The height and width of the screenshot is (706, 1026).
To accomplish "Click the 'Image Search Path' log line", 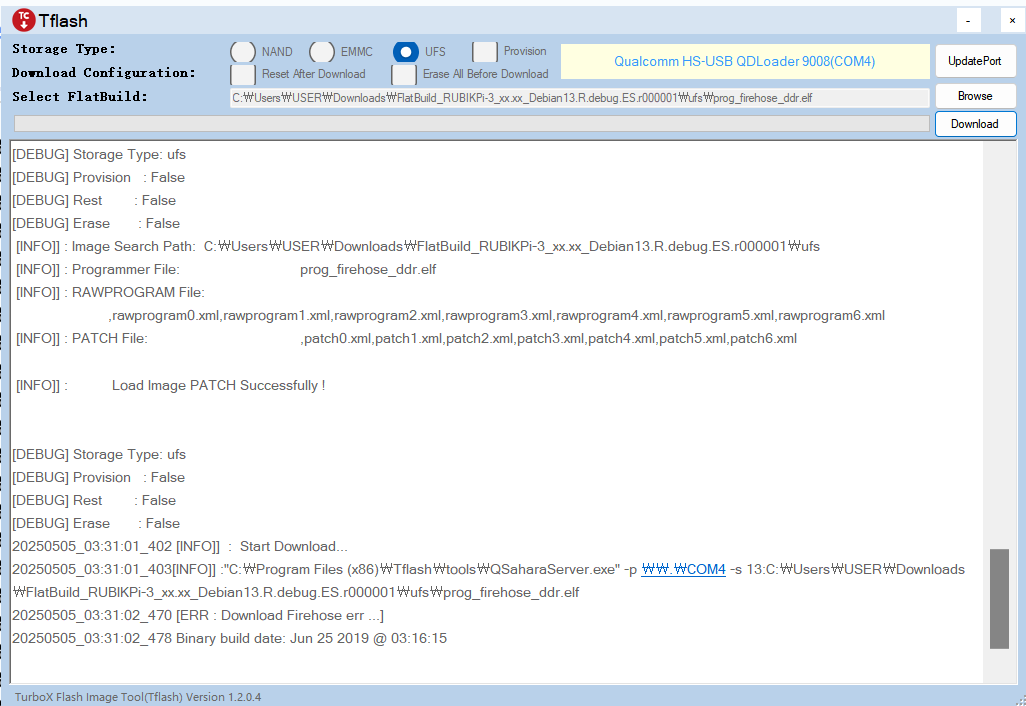I will pos(418,247).
